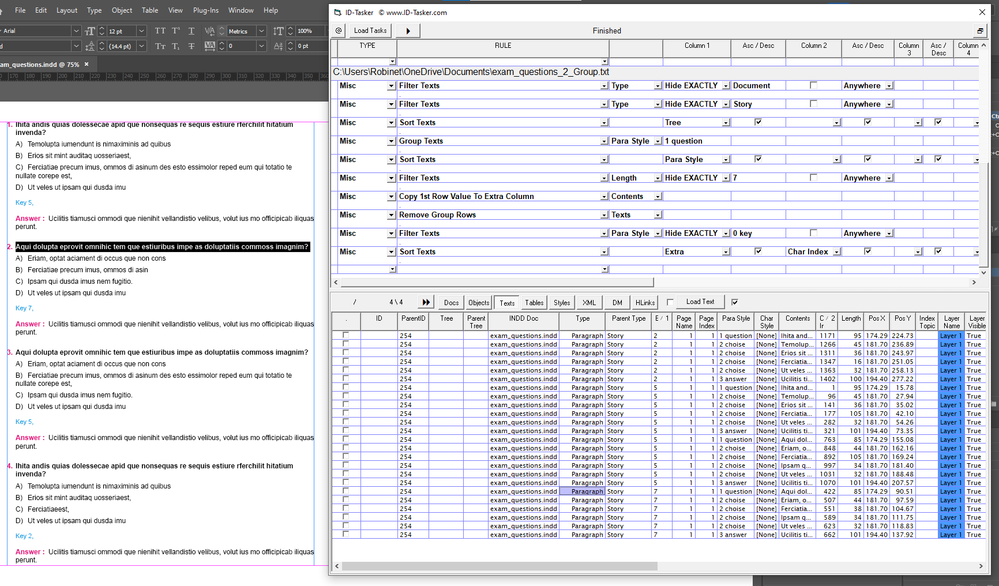Image resolution: width=999 pixels, height=586 pixels.
Task: Switch to the XML tab
Action: point(589,303)
